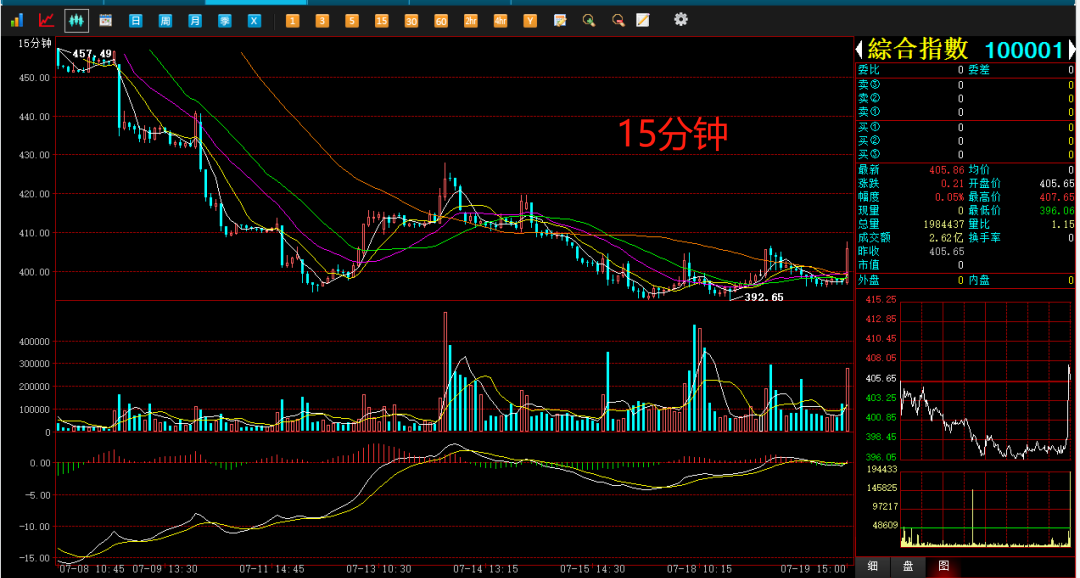This screenshot has height=578, width=1080.
Task: Zoom in with the green magnifier
Action: tap(589, 21)
